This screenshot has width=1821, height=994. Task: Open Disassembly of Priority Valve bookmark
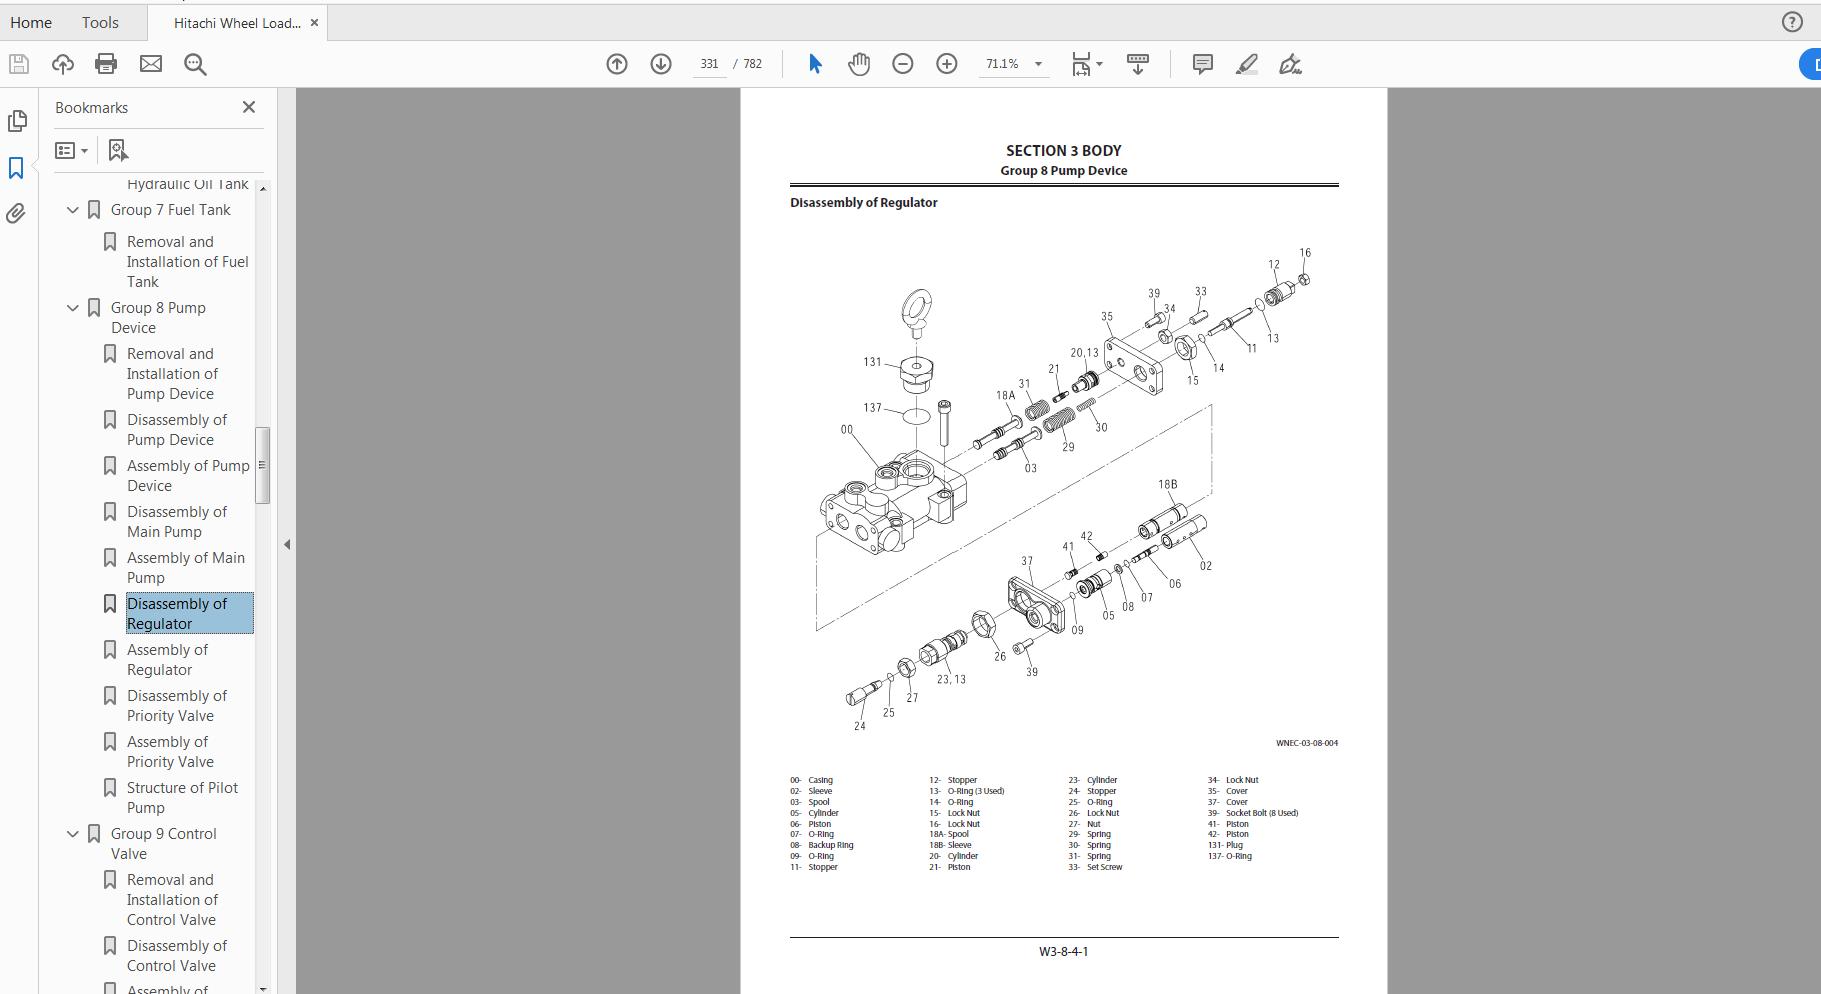click(x=177, y=706)
